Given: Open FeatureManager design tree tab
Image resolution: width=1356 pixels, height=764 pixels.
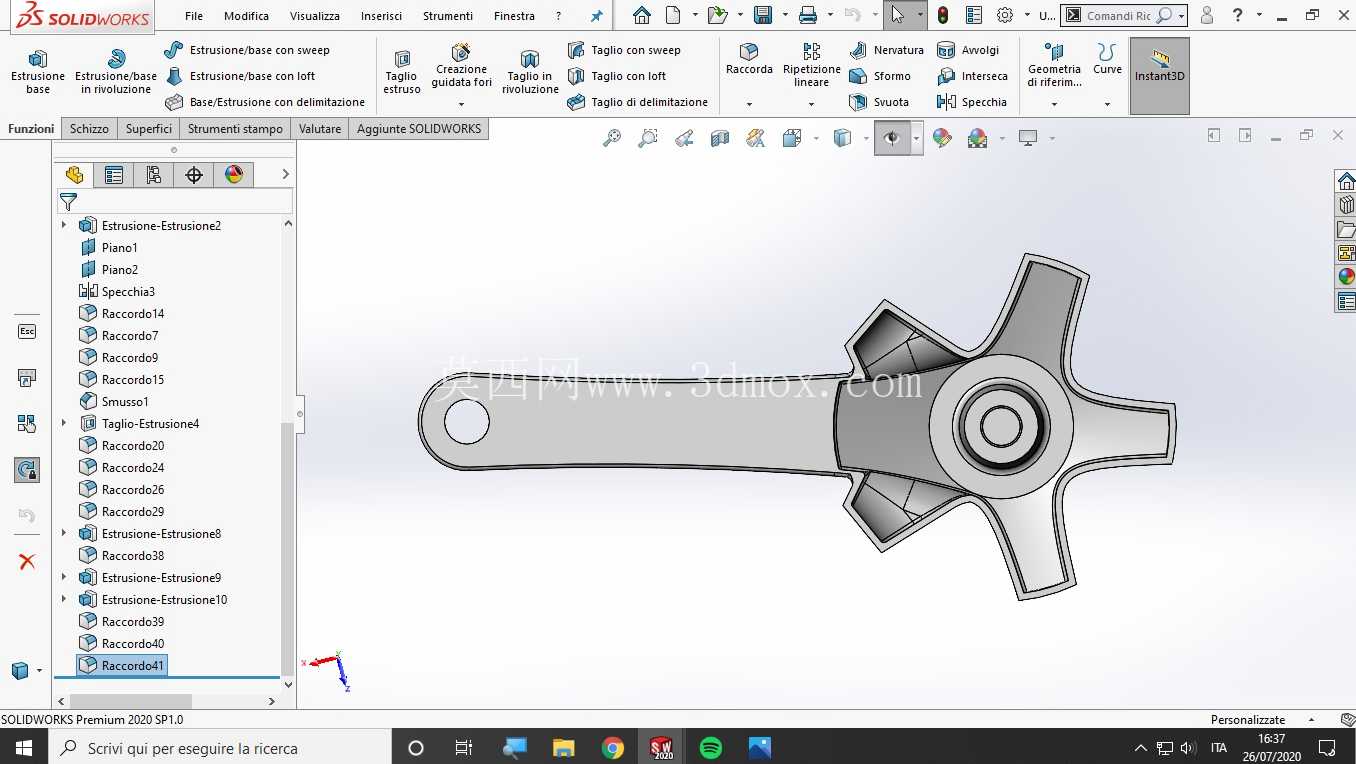Looking at the screenshot, I should [74, 175].
